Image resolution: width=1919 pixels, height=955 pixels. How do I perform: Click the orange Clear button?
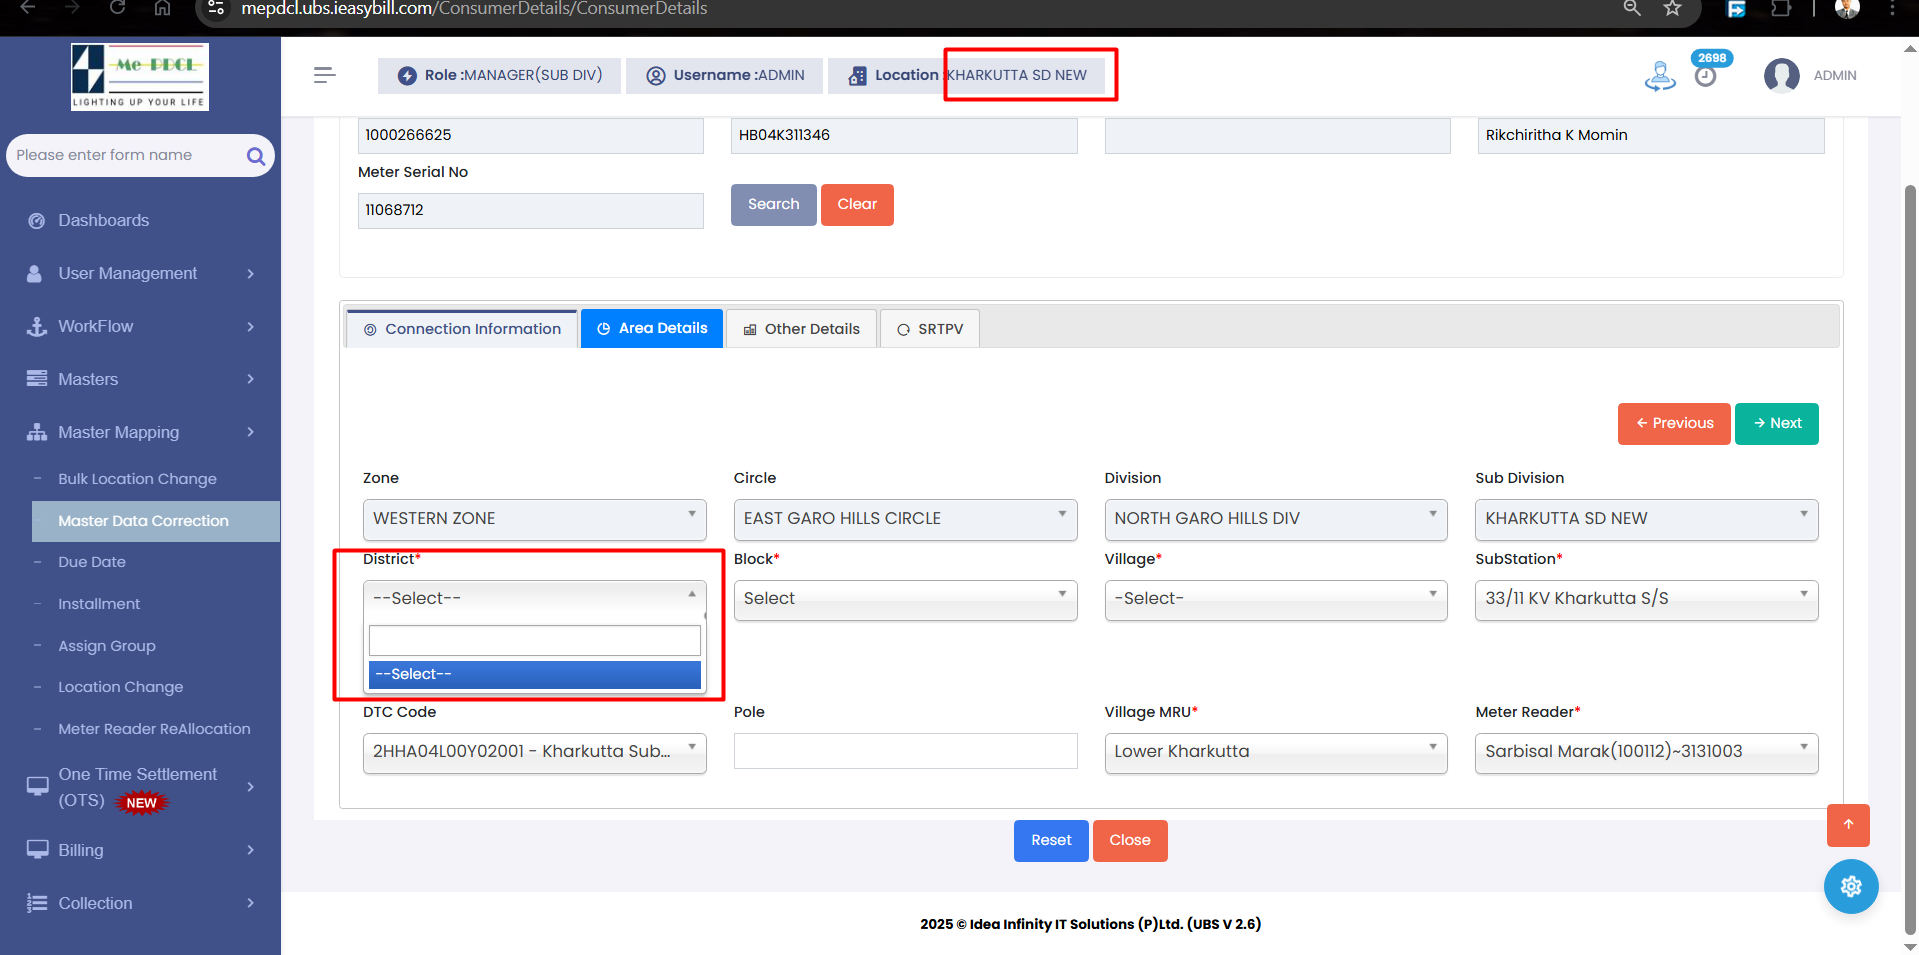pos(857,205)
